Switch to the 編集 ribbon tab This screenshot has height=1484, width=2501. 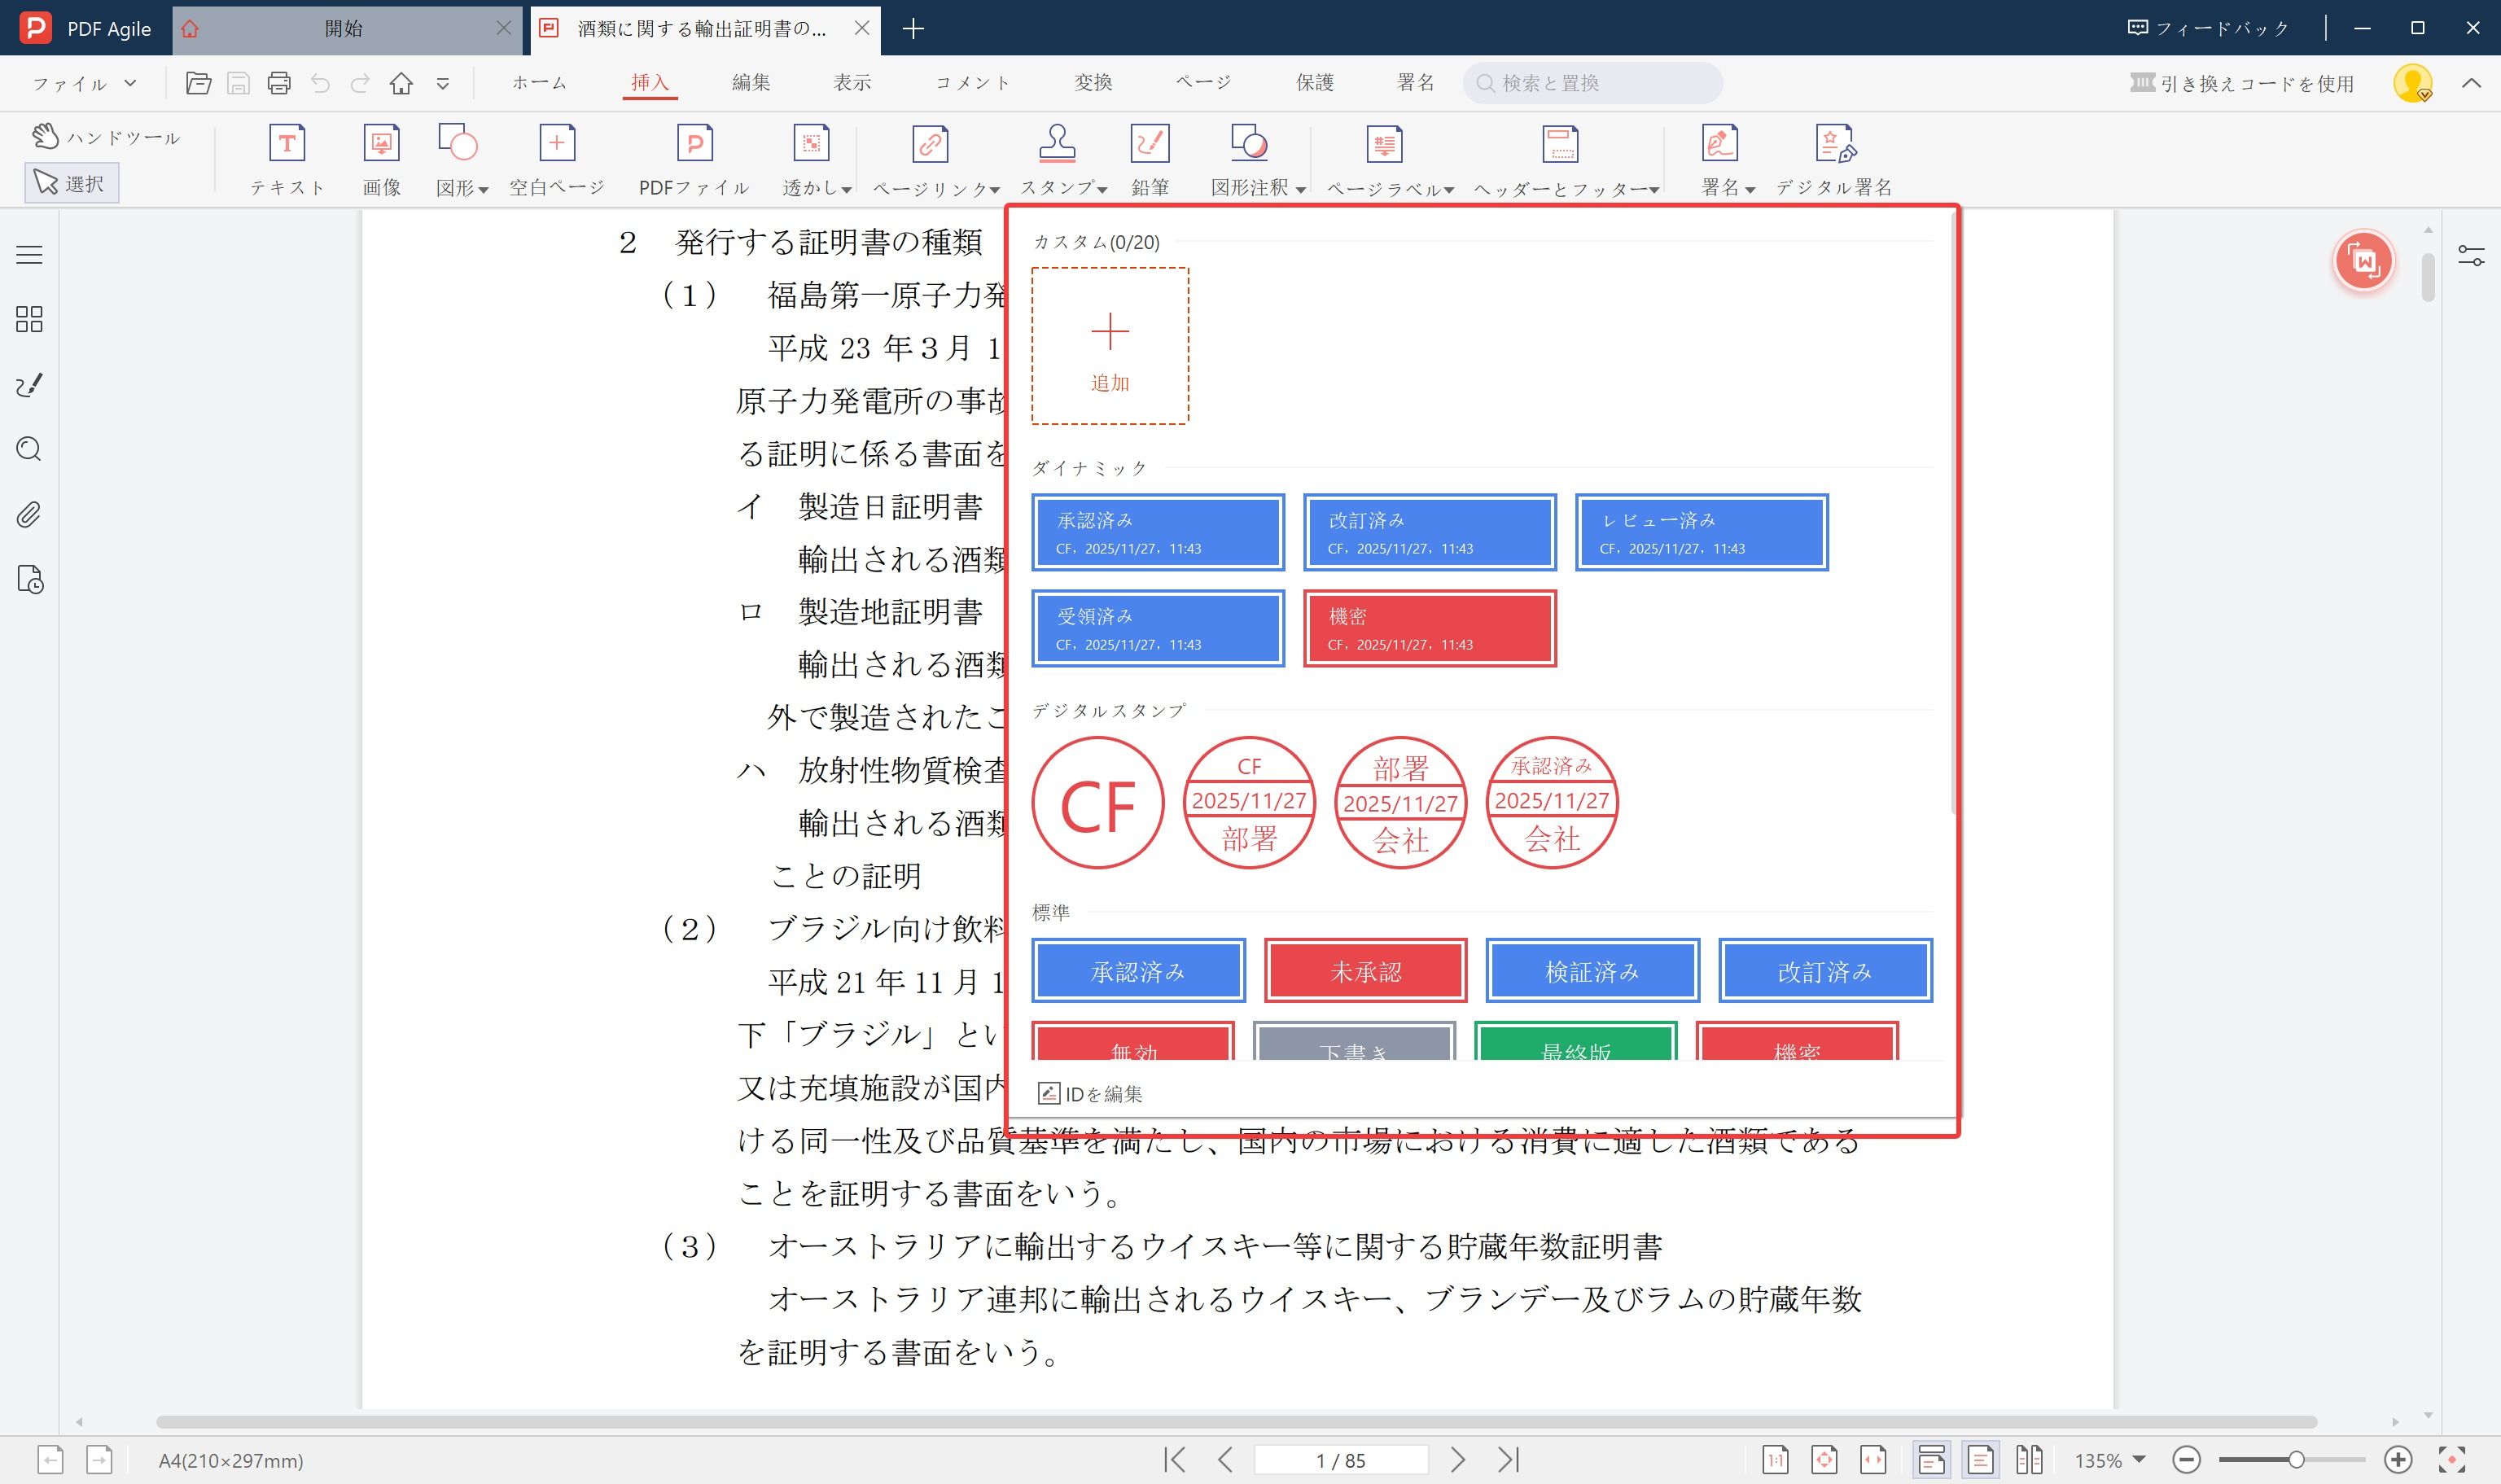[x=751, y=82]
